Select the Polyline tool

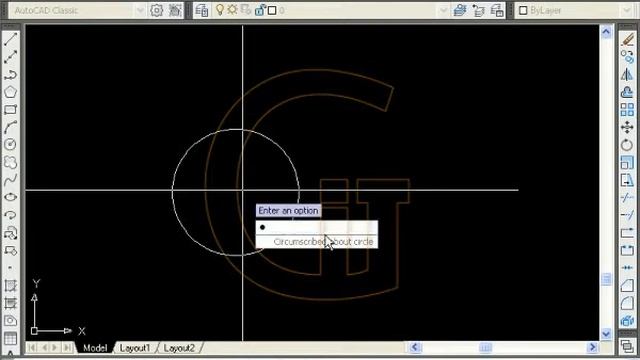[x=11, y=74]
